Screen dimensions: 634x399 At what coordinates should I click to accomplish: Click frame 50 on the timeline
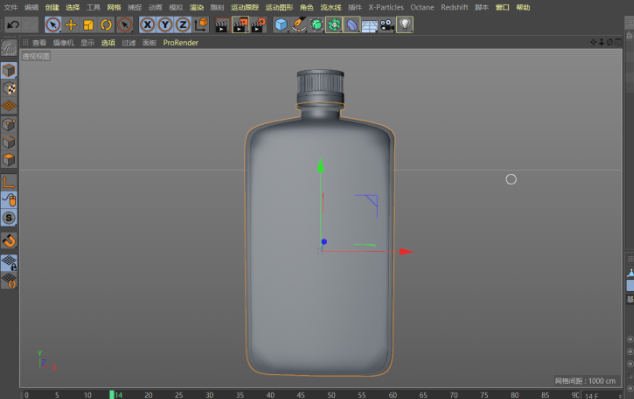pos(332,395)
